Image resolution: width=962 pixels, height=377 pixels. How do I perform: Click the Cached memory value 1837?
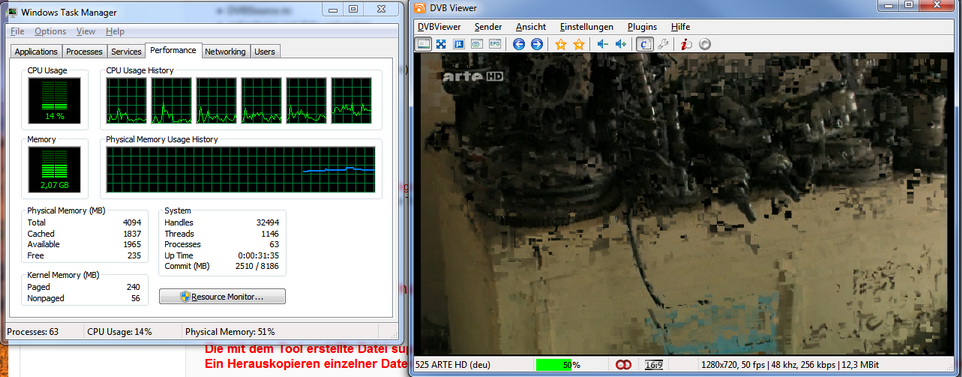click(132, 234)
